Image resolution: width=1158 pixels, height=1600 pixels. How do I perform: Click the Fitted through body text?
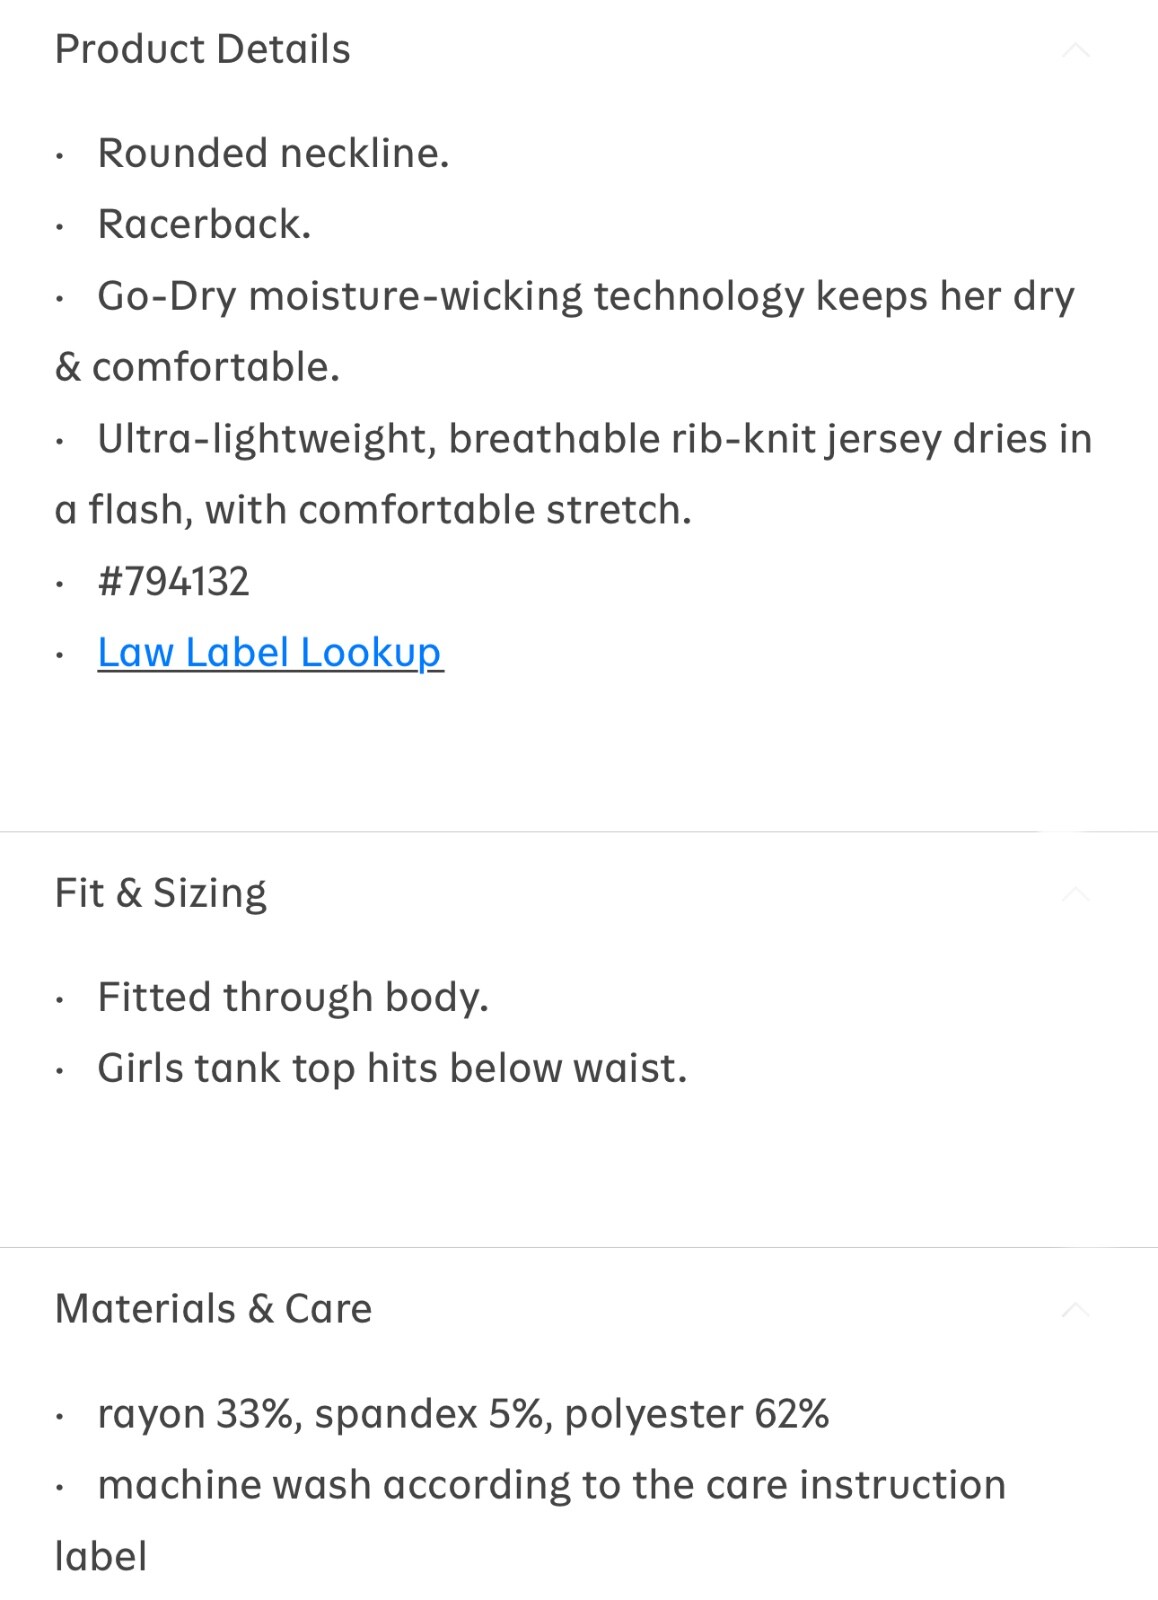pos(292,997)
